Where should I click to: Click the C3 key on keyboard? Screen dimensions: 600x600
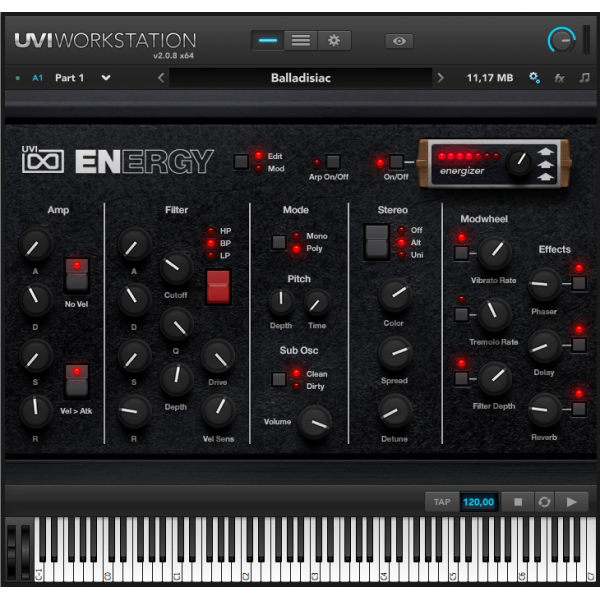point(315,572)
